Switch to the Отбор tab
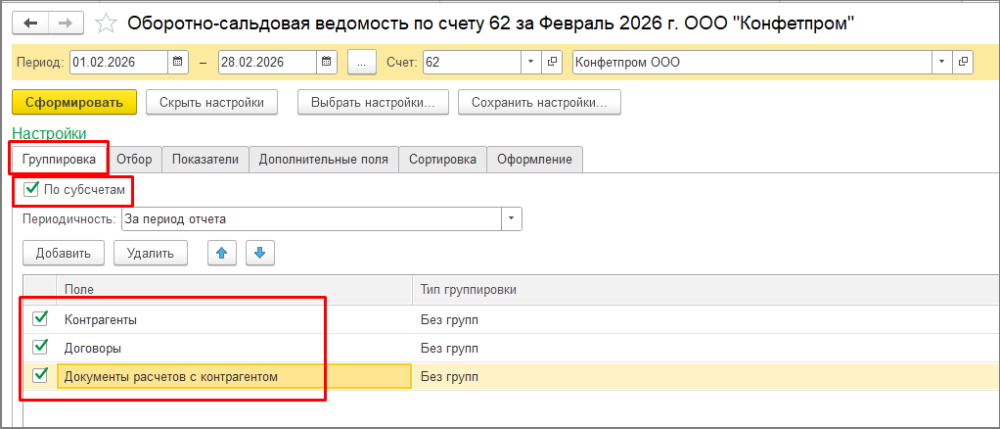This screenshot has width=1000, height=429. (134, 159)
